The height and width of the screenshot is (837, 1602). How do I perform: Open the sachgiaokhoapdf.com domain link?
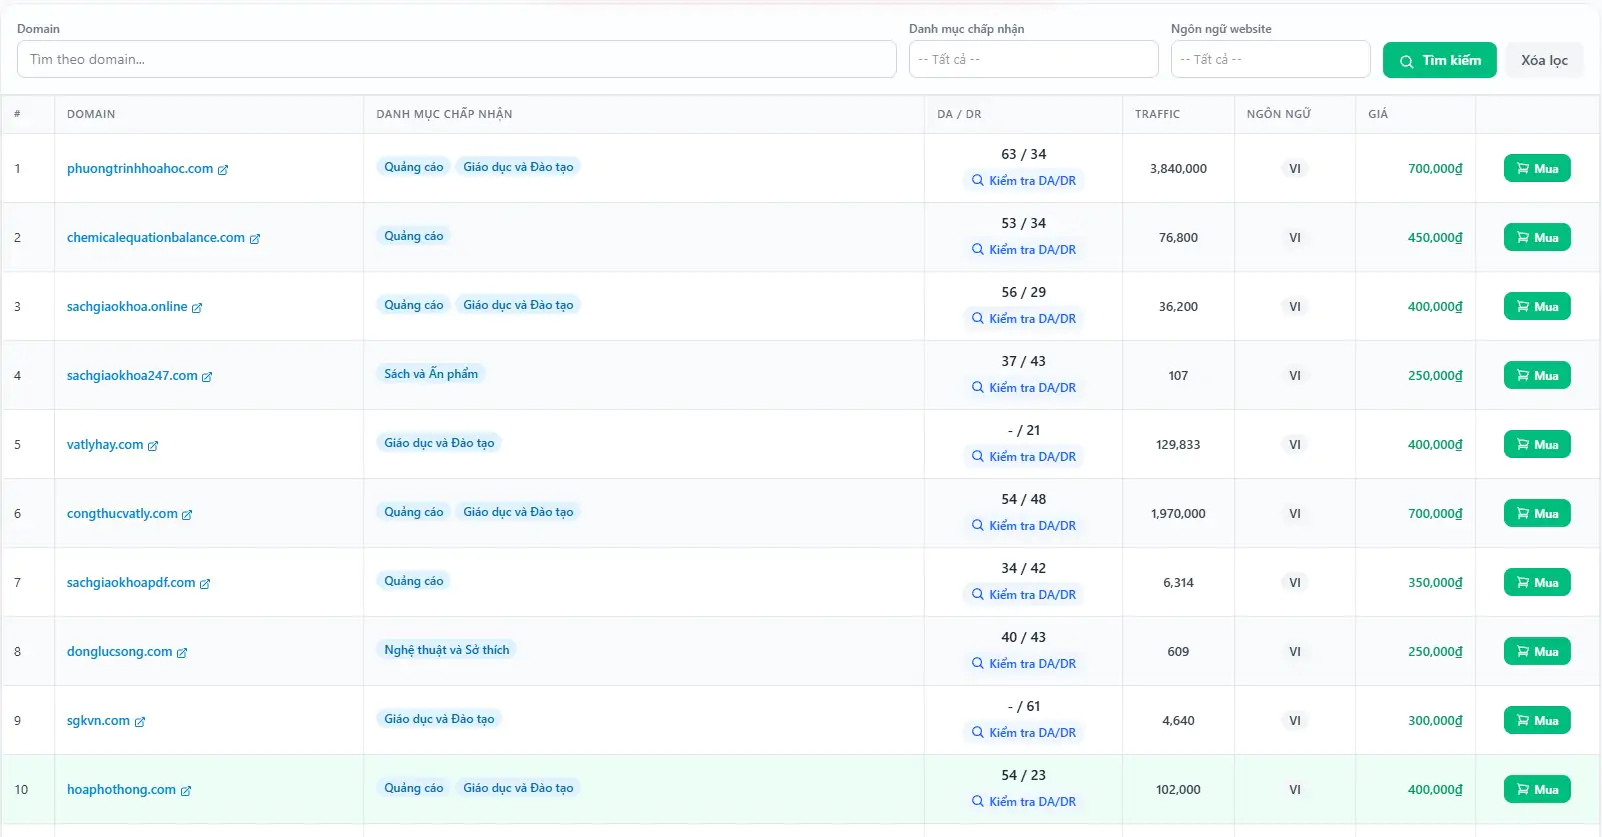point(131,583)
